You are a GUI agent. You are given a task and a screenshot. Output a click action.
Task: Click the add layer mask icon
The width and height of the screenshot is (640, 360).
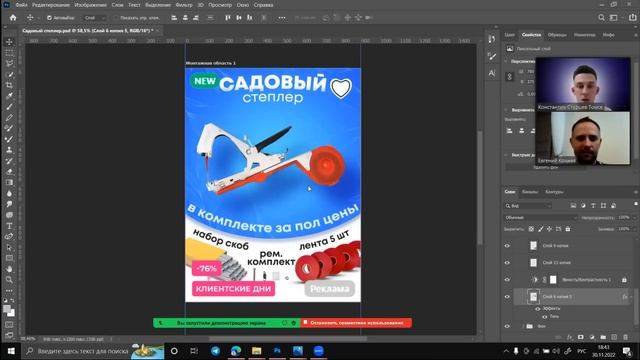[x=581, y=337]
